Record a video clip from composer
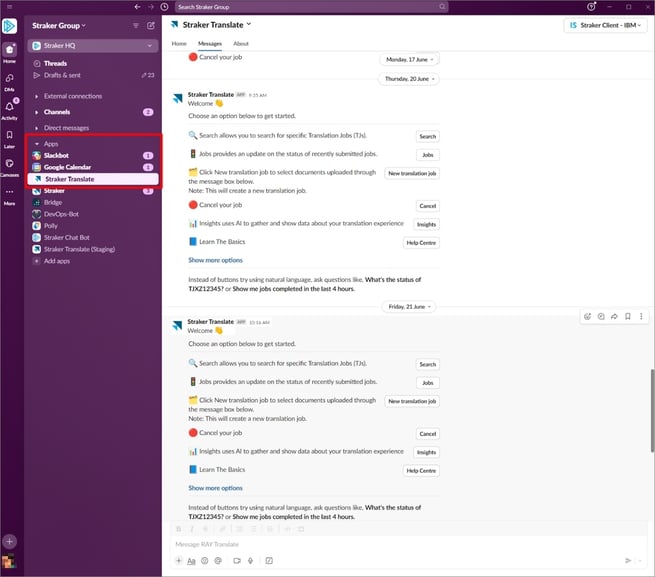Image resolution: width=655 pixels, height=577 pixels. (237, 561)
